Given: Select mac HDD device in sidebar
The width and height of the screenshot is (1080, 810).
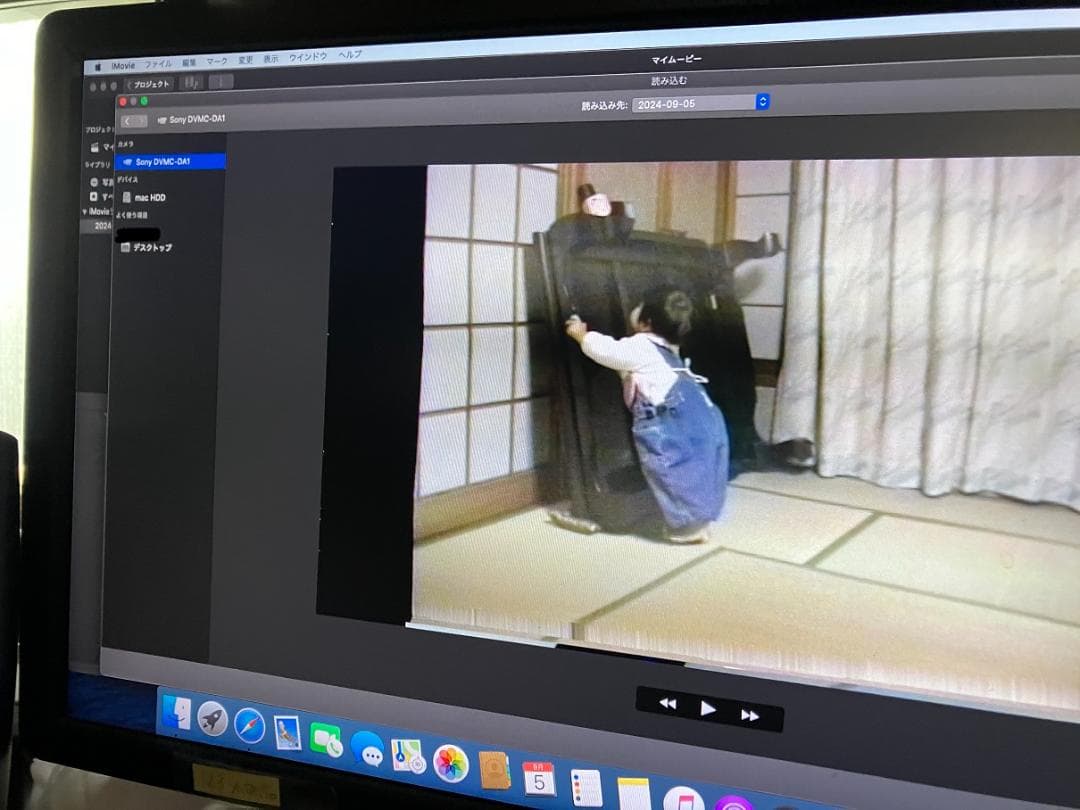Looking at the screenshot, I should tap(150, 198).
